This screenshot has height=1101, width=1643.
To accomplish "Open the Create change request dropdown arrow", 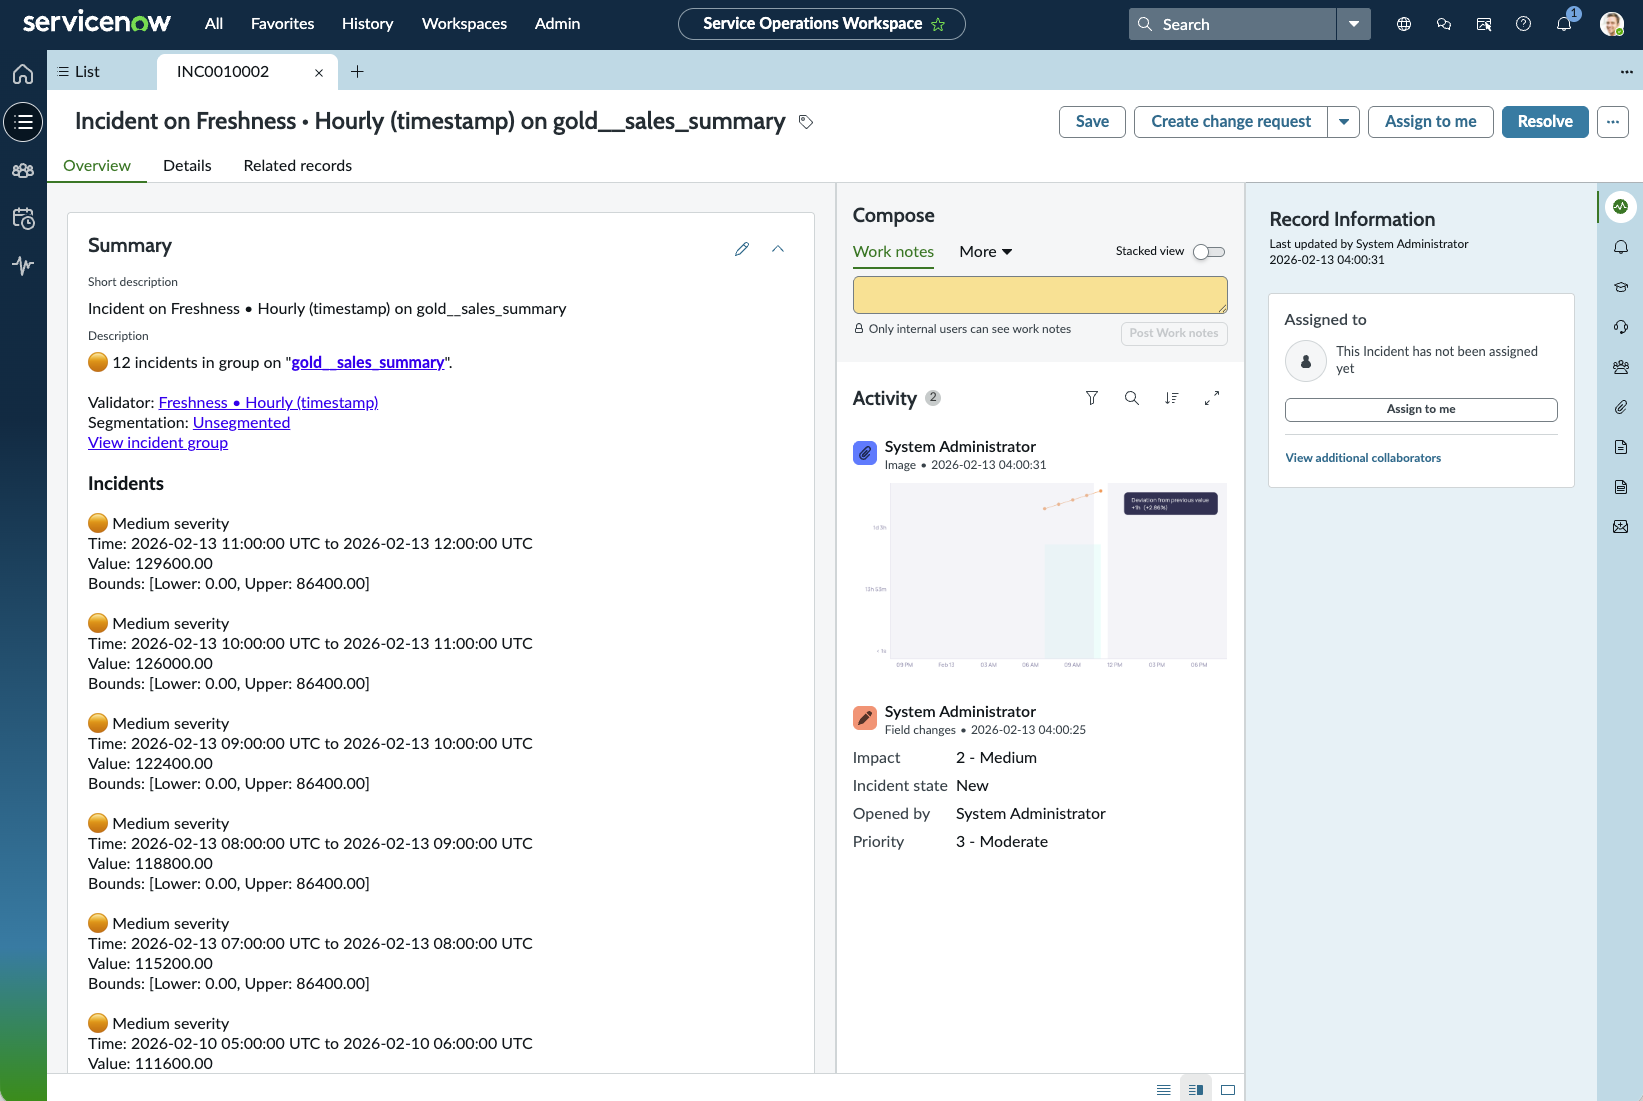I will tap(1344, 122).
